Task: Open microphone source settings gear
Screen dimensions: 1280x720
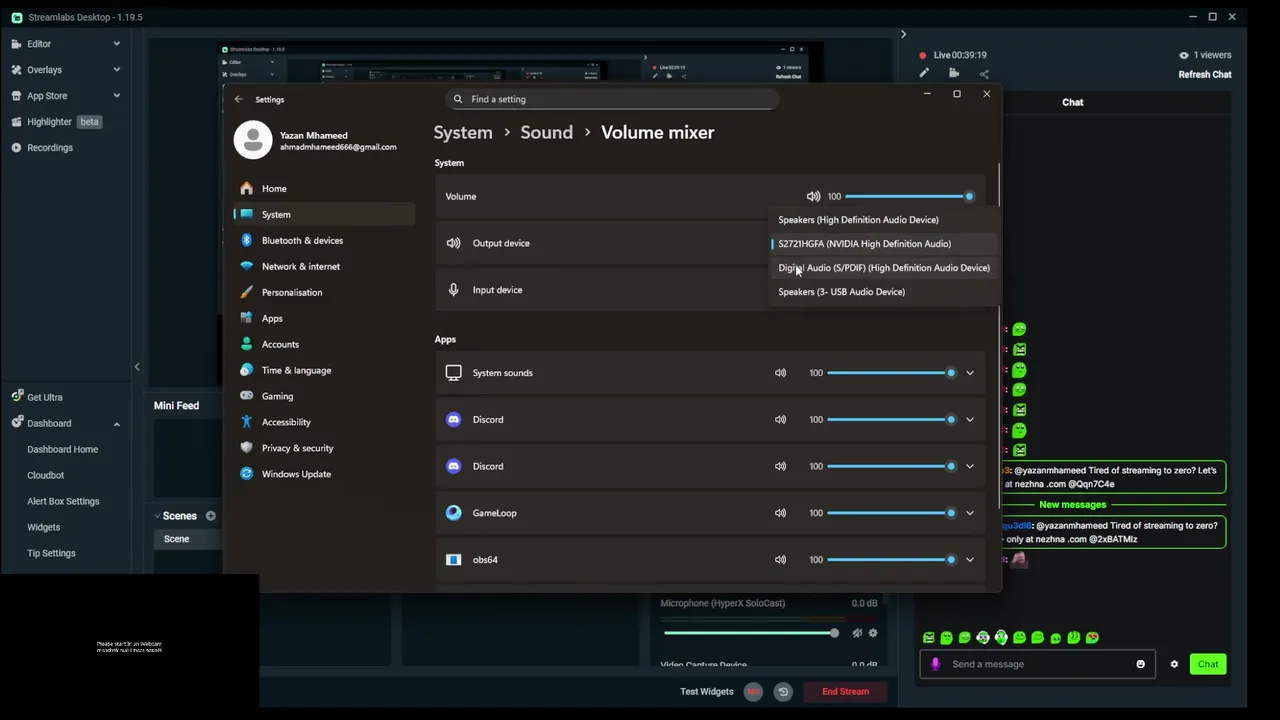Action: click(x=873, y=633)
